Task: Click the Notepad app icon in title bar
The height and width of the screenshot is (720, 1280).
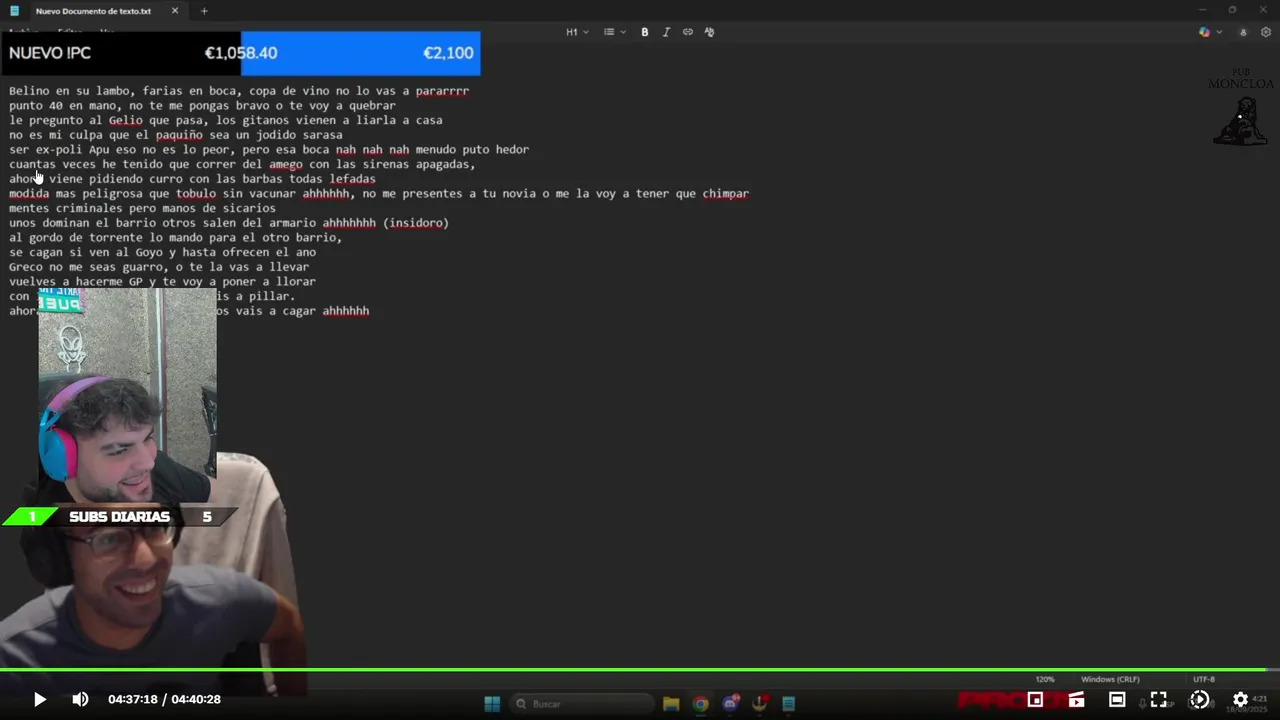Action: (14, 11)
